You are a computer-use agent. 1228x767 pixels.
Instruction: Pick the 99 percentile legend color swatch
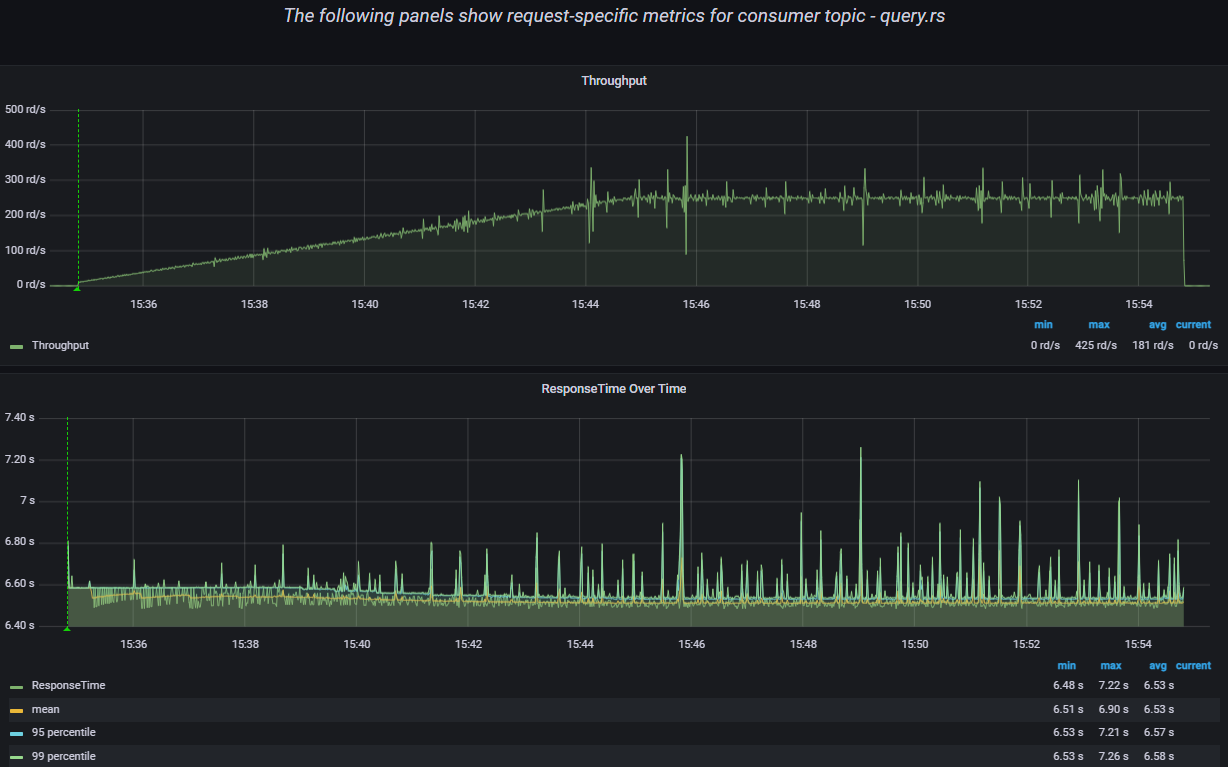pos(16,757)
